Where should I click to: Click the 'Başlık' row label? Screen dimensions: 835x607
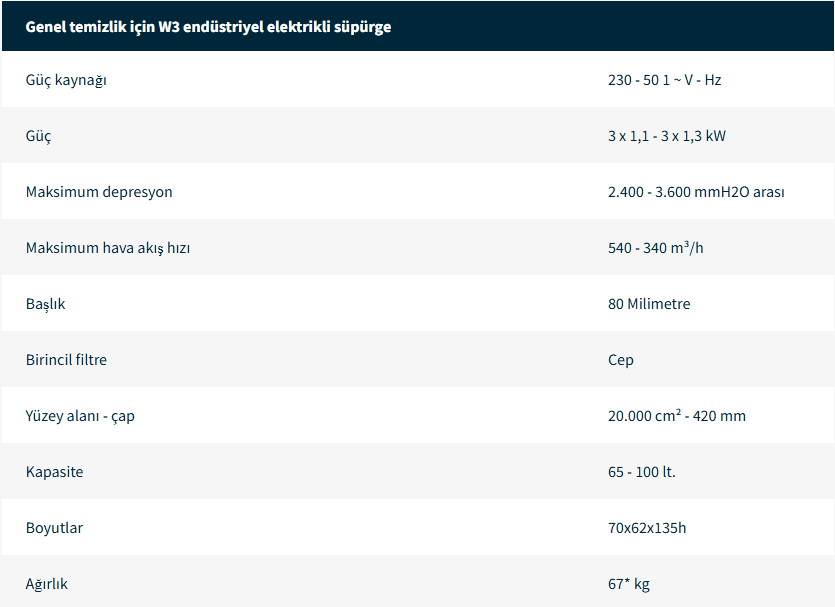coord(45,304)
